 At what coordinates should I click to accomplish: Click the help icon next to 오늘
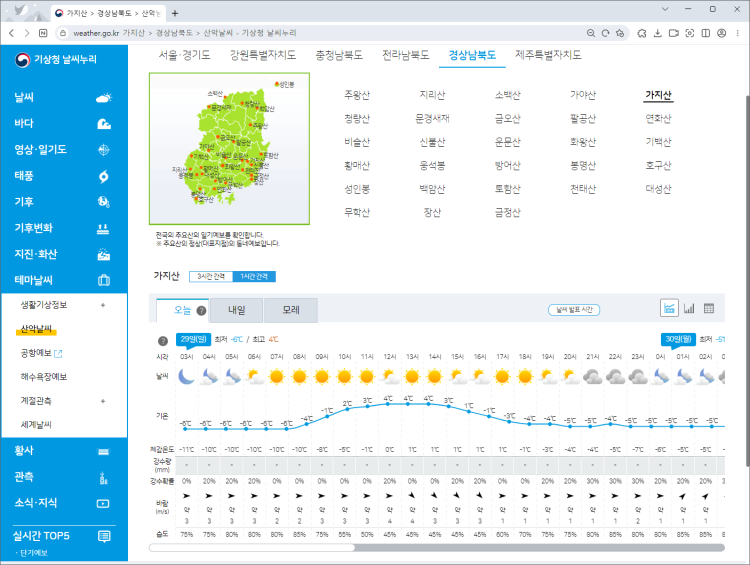(x=201, y=310)
